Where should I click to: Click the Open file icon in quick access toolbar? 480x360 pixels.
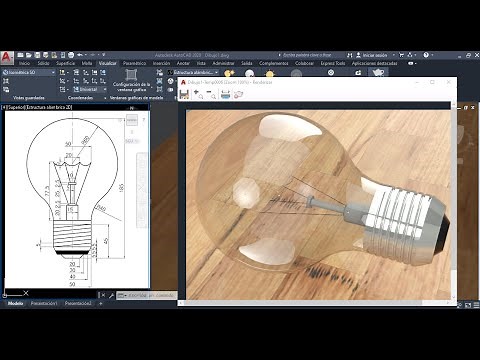(29, 55)
